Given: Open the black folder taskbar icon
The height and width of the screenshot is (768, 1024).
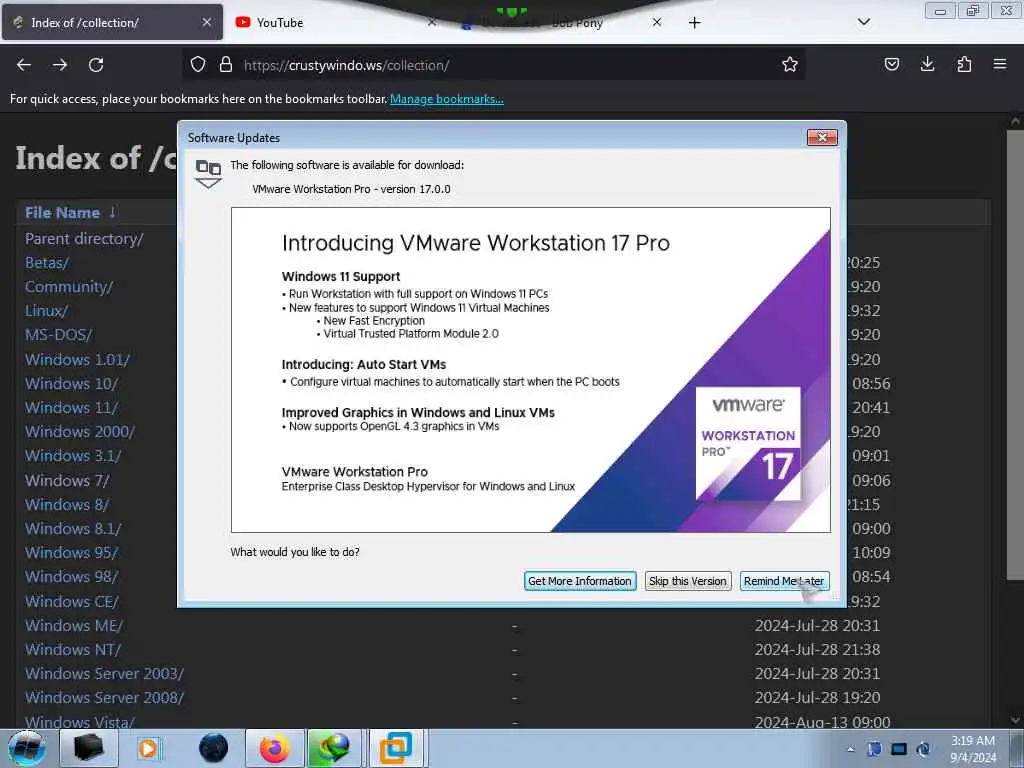Looking at the screenshot, I should click(x=89, y=748).
